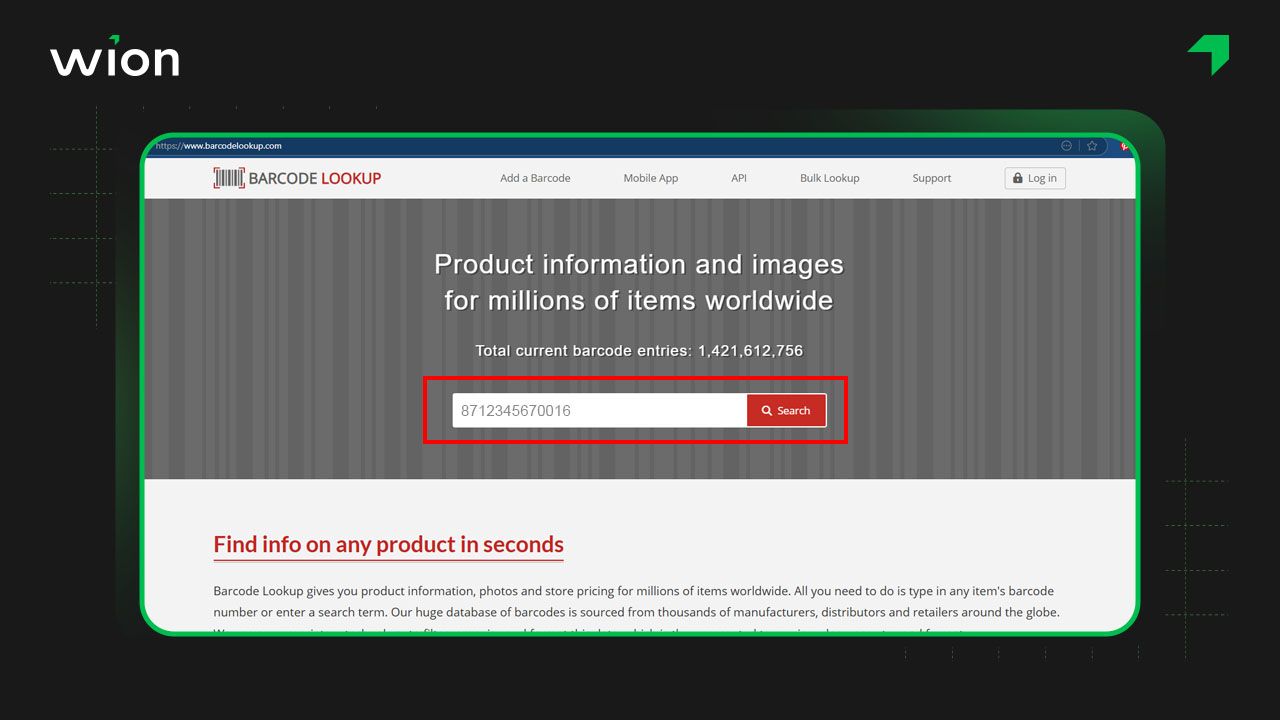1280x720 pixels.
Task: Open the ellipsis menu icon in the address bar
Action: (1066, 145)
